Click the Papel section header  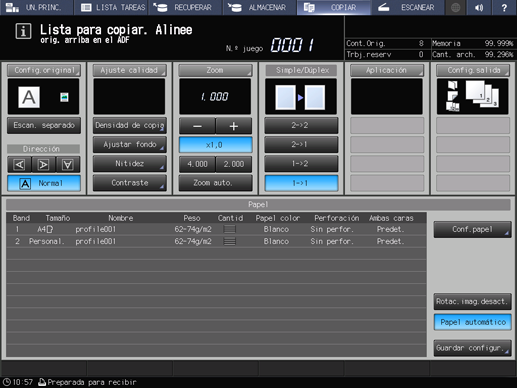[258, 204]
